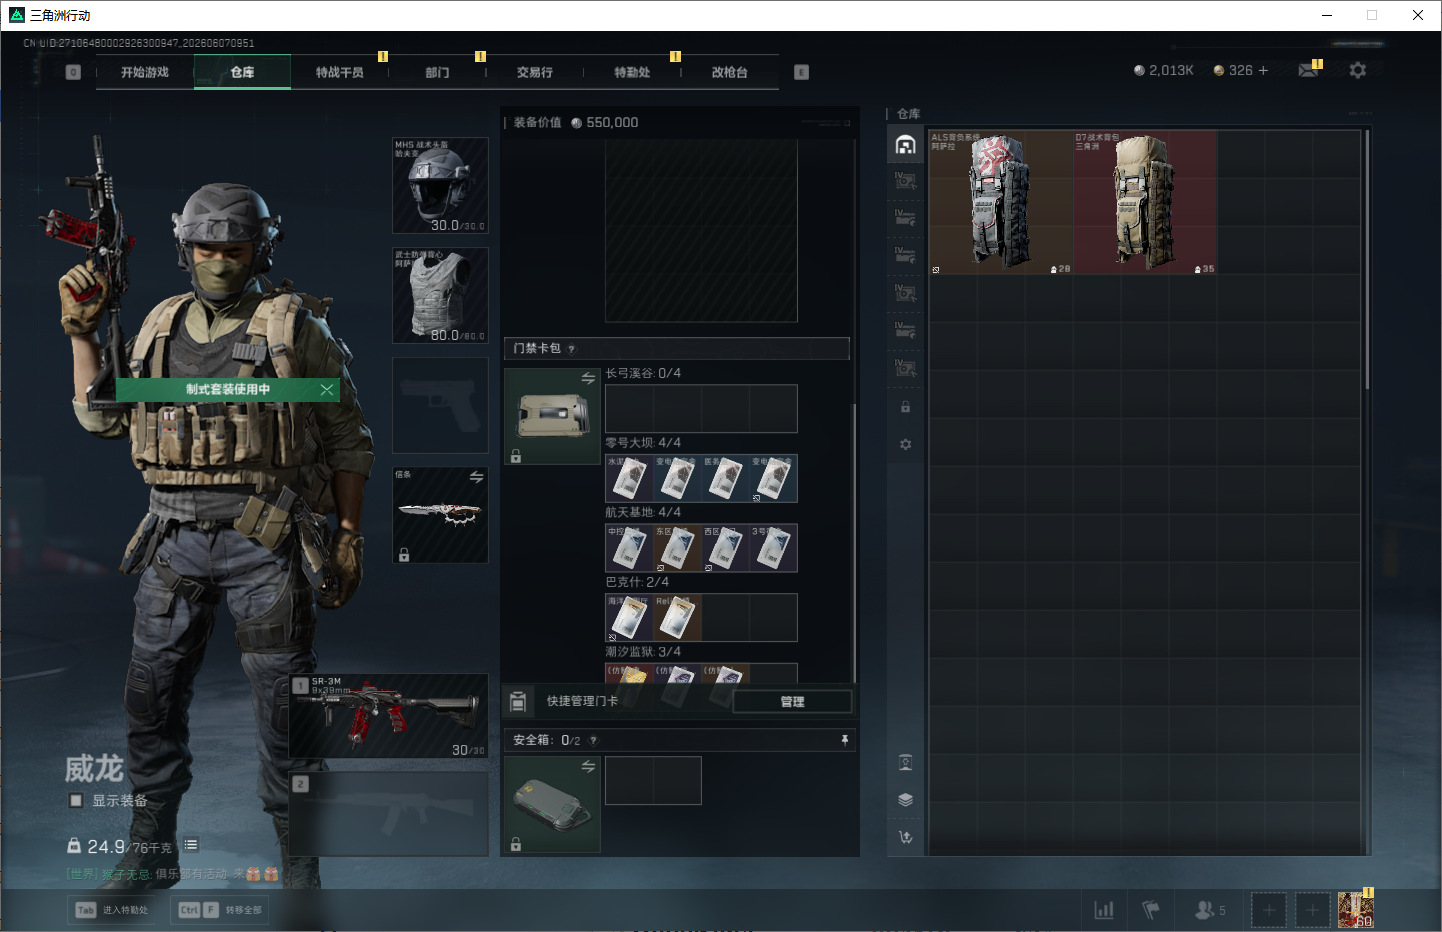Expand the 门禁卡包 help tooltip
Screen dimensions: 1442x932
coord(572,349)
